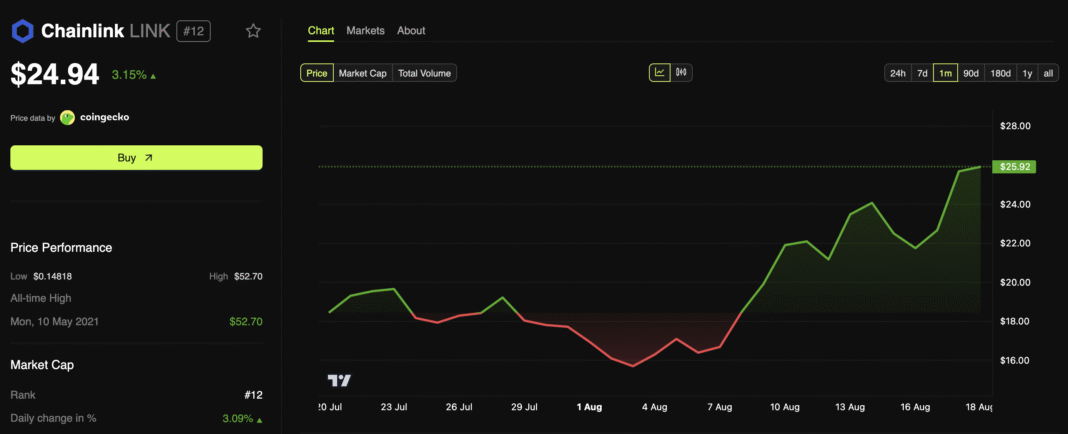
Task: Set chart range to 24h
Action: (x=898, y=73)
